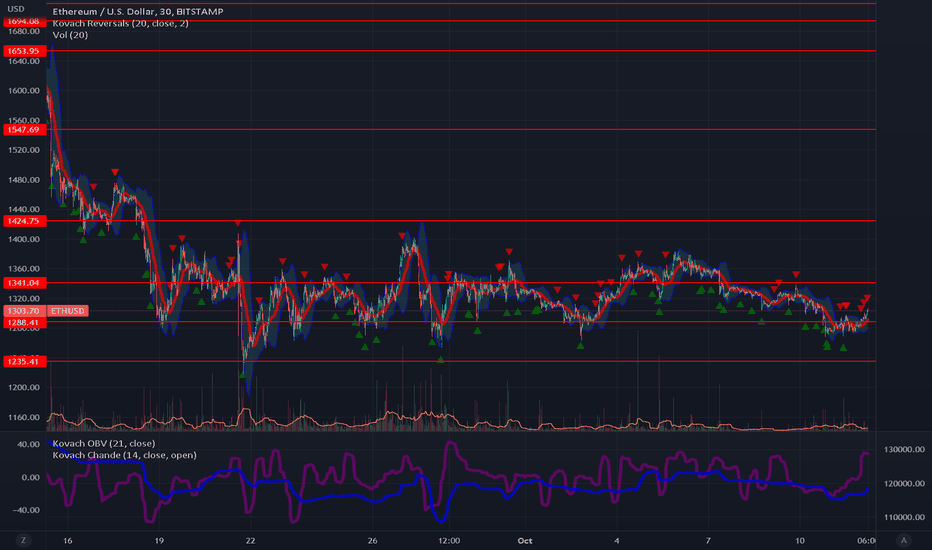This screenshot has height=550, width=932.
Task: Click the Z timezone button
Action: pos(23,540)
